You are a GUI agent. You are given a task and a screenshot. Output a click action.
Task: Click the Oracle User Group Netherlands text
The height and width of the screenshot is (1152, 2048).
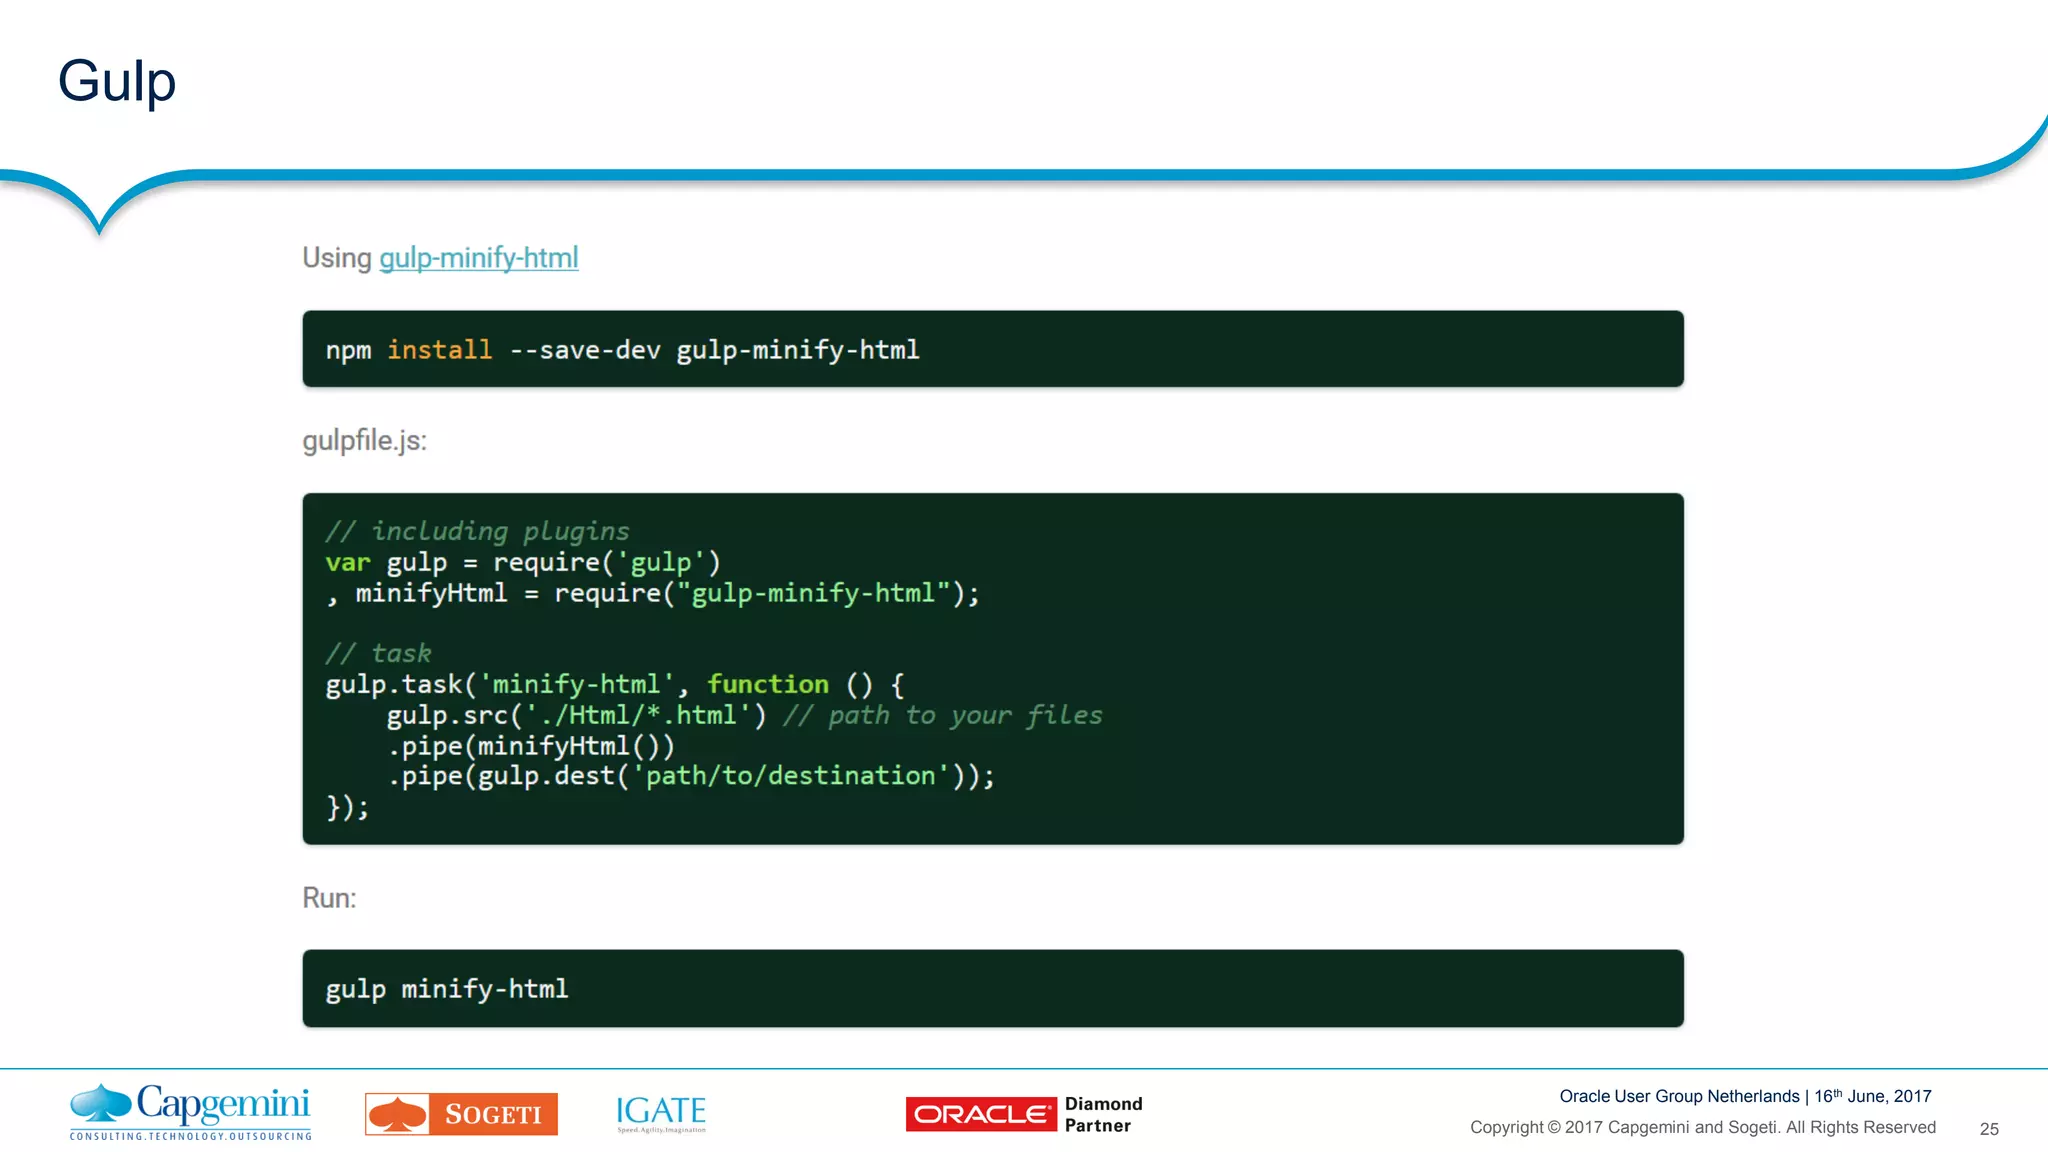click(x=1679, y=1096)
